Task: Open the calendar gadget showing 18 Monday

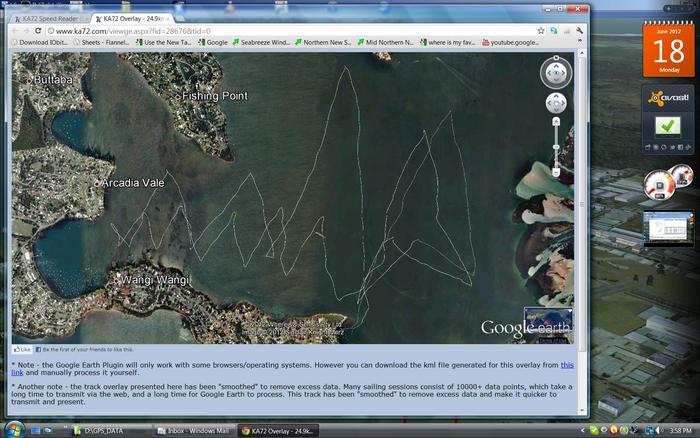Action: 667,51
